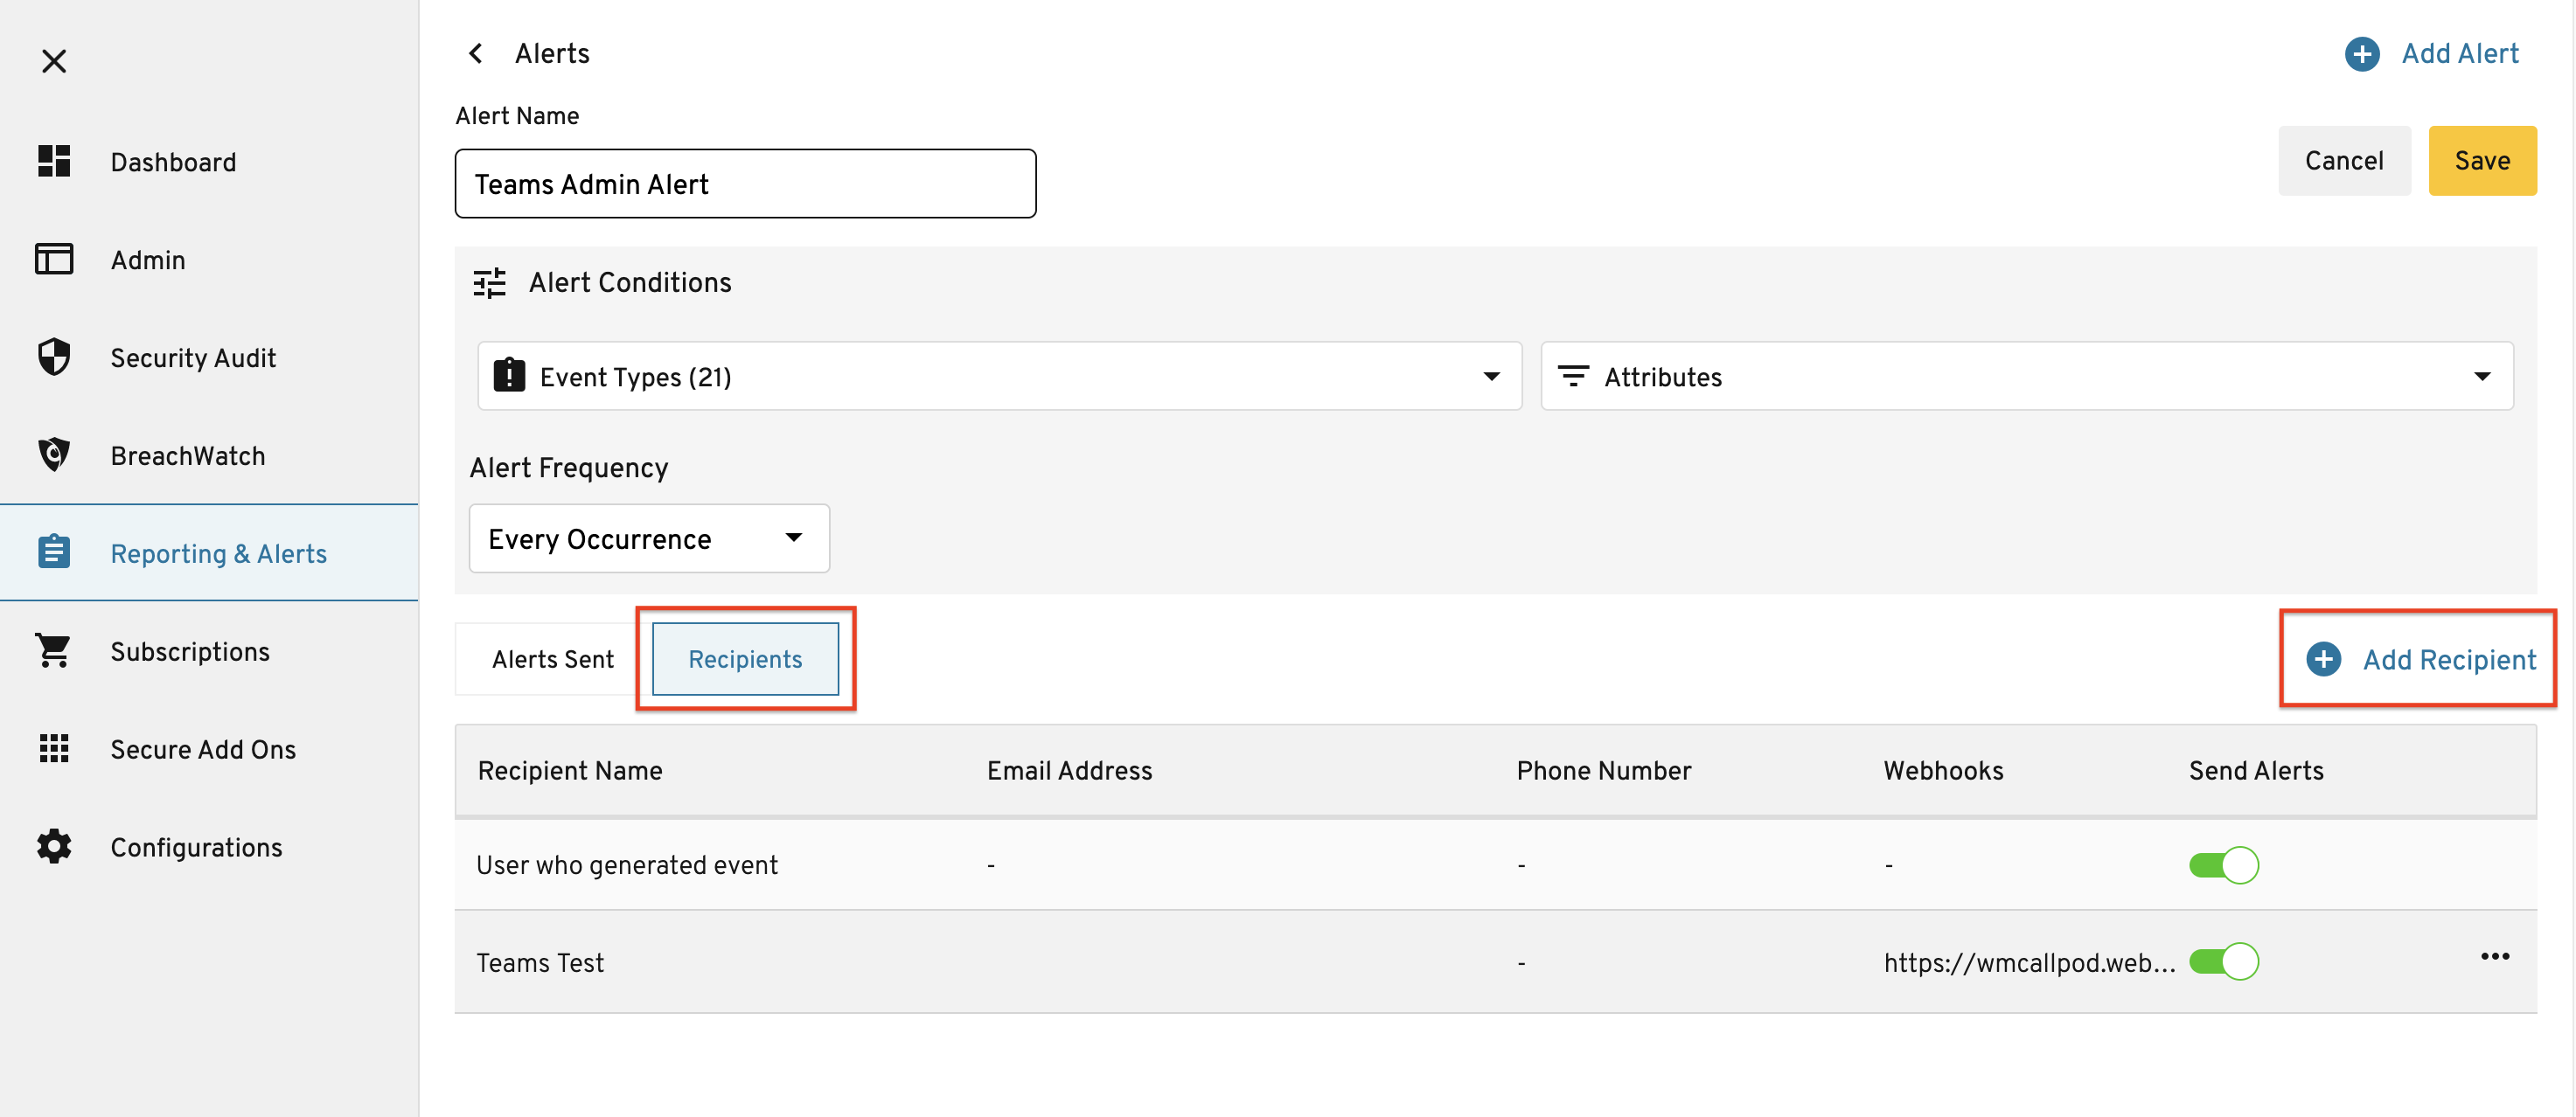2576x1117 pixels.
Task: Click the Dashboard grid icon
Action: (54, 161)
